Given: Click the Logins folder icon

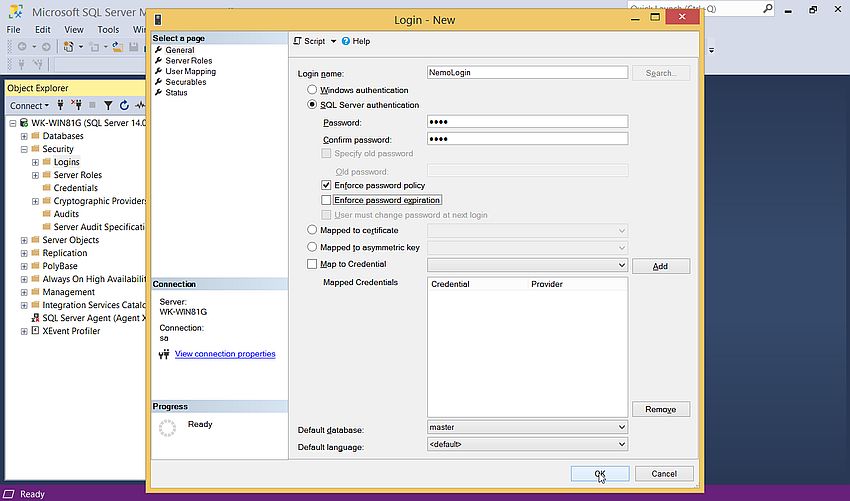Looking at the screenshot, I should [47, 162].
